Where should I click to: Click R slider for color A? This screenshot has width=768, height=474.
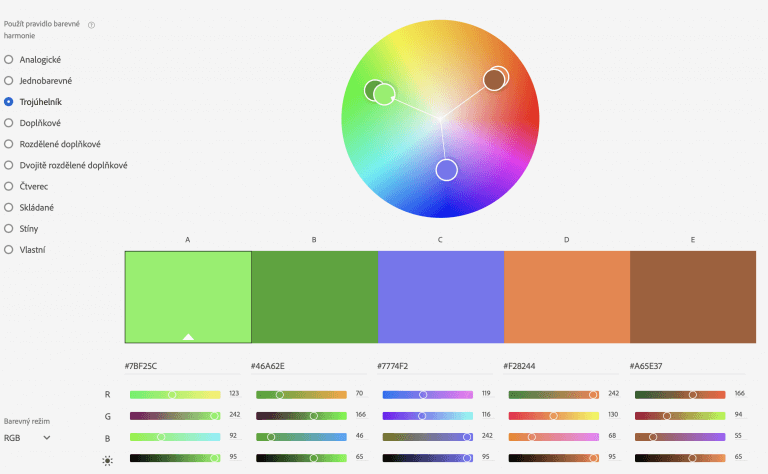pyautogui.click(x=175, y=395)
